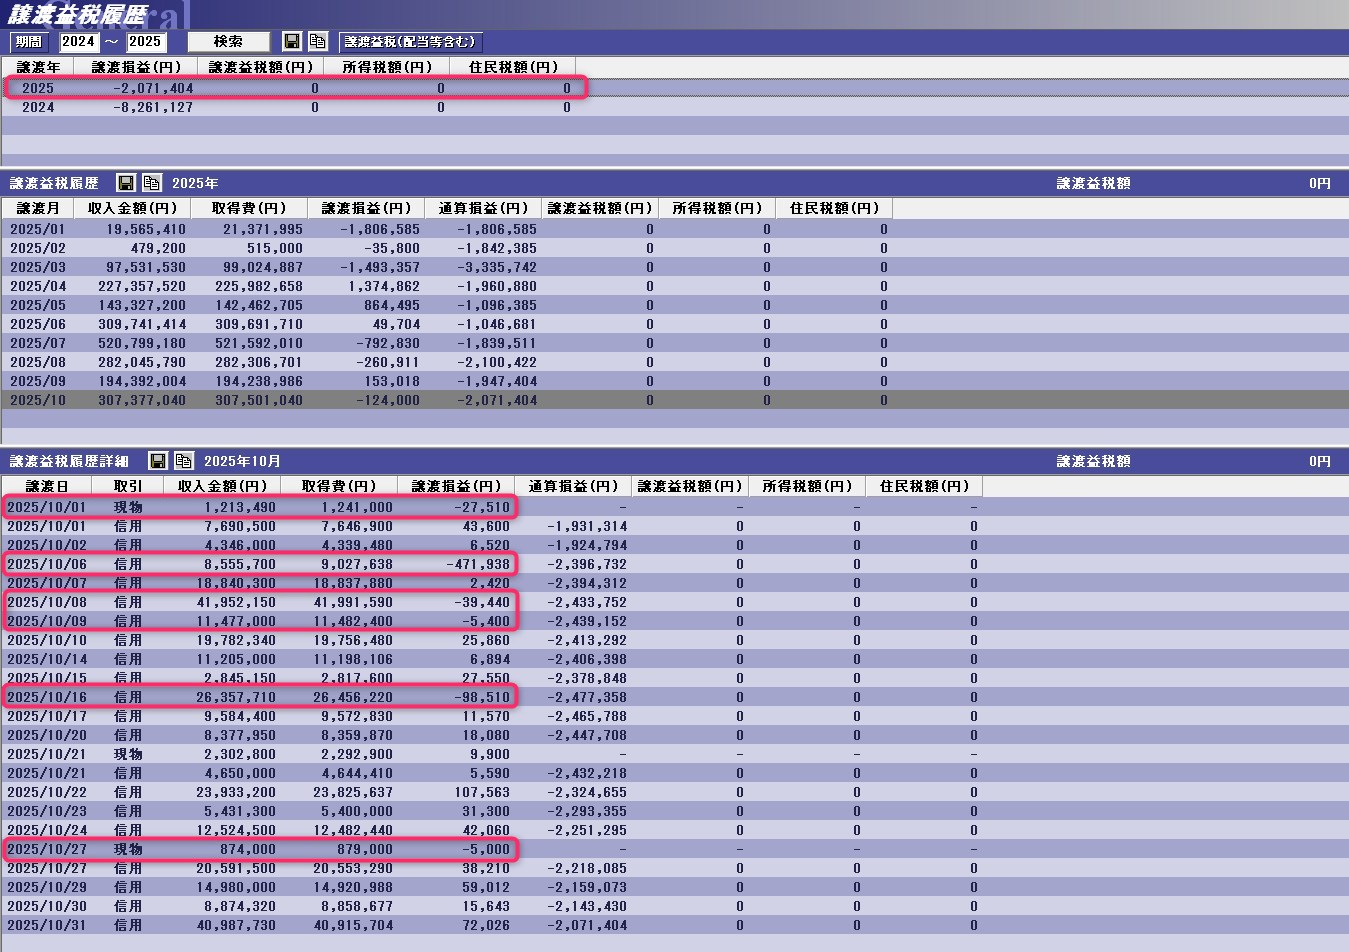Screen dimensions: 1349x952
Task: Click the end year field showing 2025
Action: coord(145,42)
